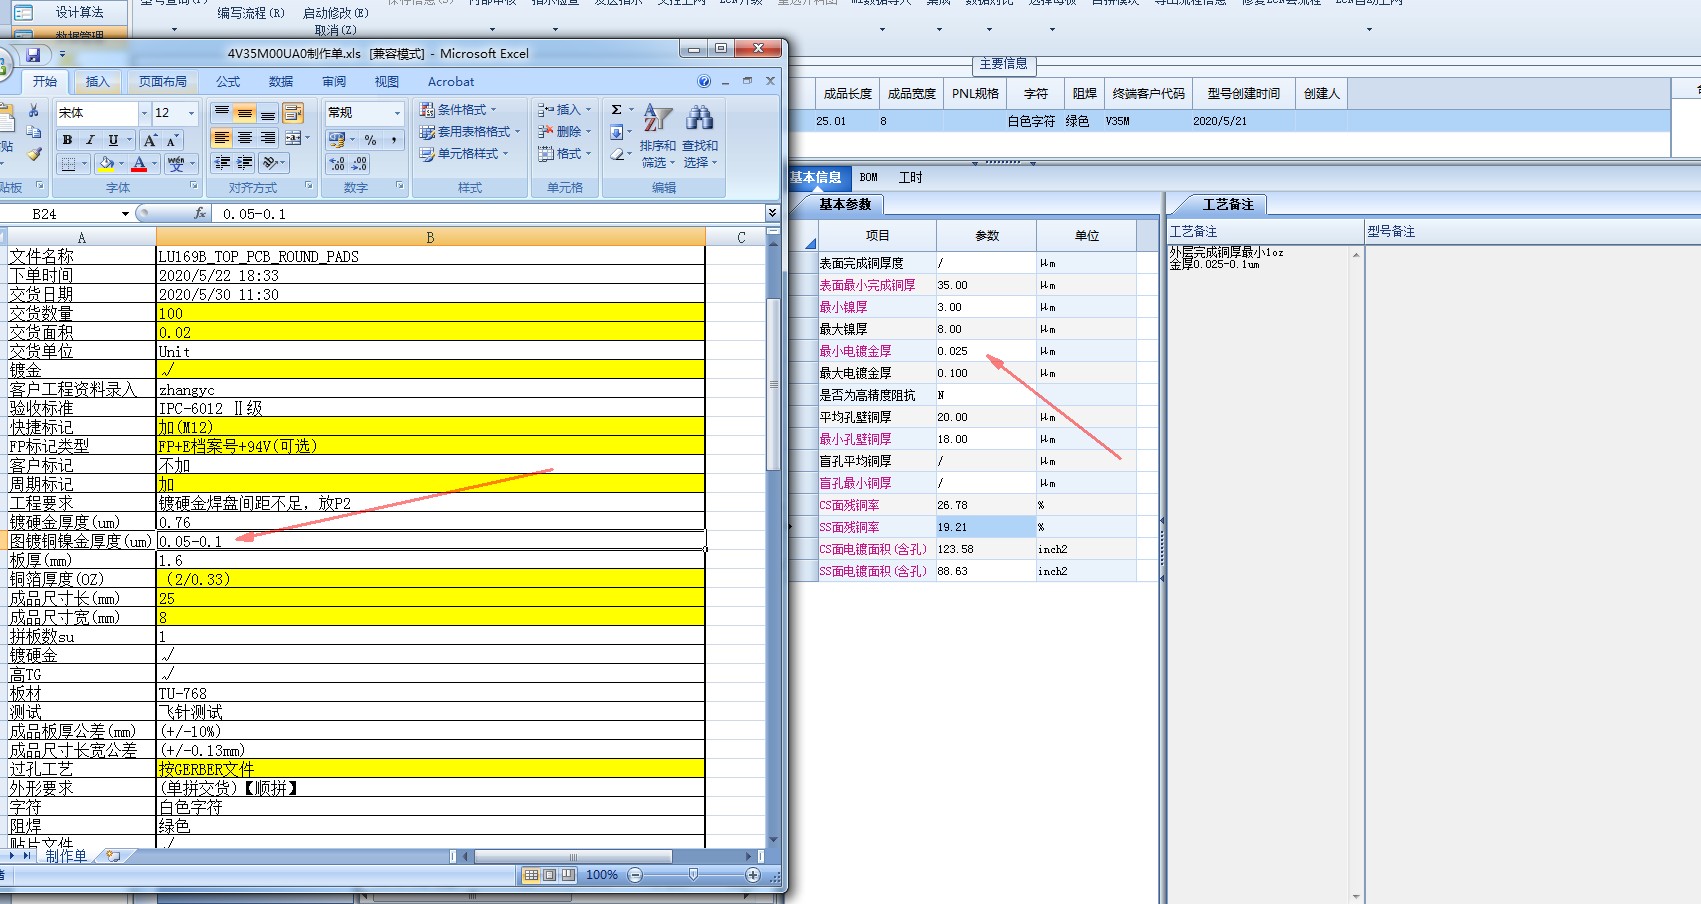Open 套用表格格式 table format menu
The image size is (1701, 904).
[x=470, y=131]
